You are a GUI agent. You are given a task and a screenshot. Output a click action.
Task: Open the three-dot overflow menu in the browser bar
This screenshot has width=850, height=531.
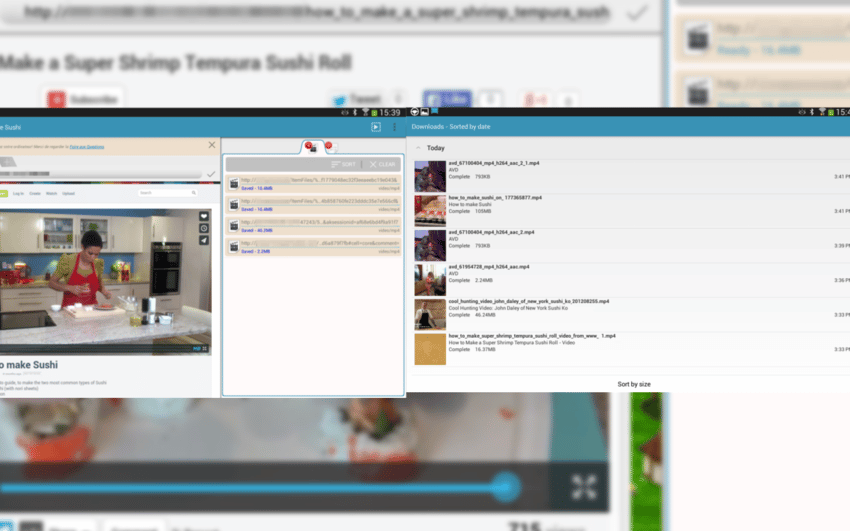(394, 127)
